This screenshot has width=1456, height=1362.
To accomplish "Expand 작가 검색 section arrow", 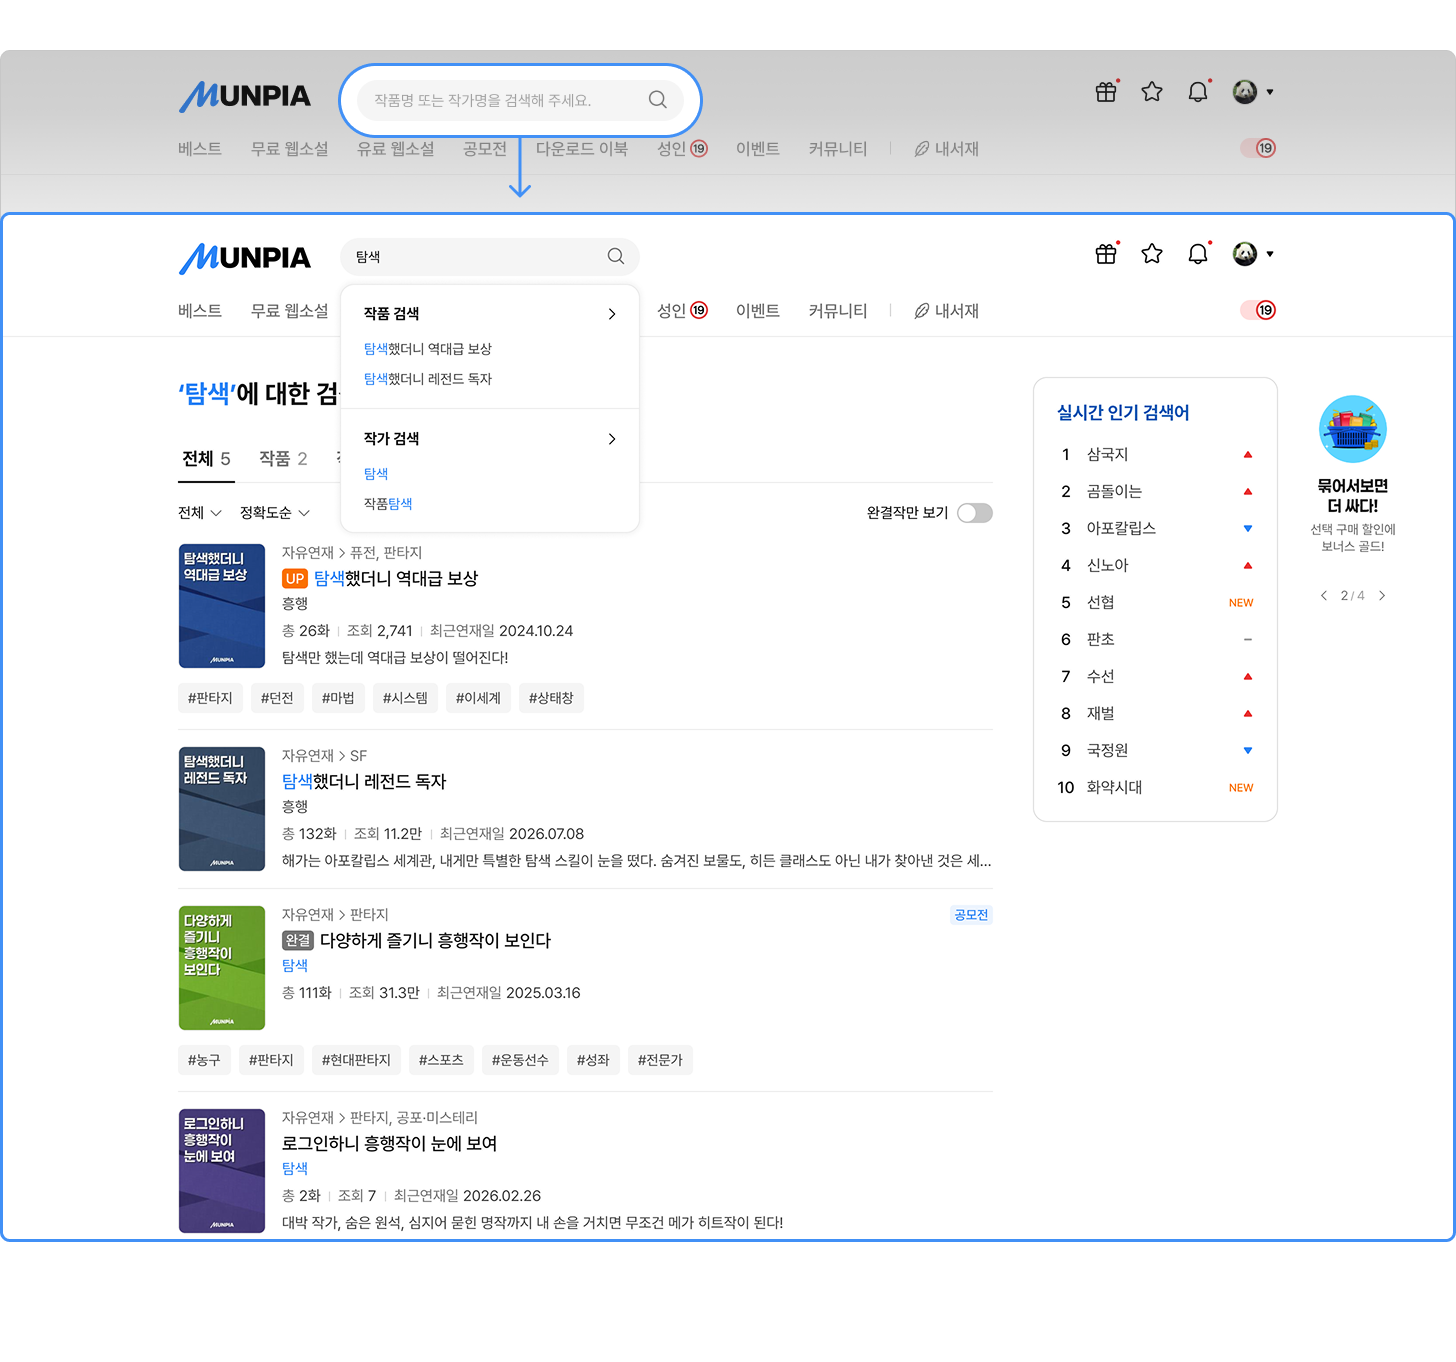I will pyautogui.click(x=612, y=439).
